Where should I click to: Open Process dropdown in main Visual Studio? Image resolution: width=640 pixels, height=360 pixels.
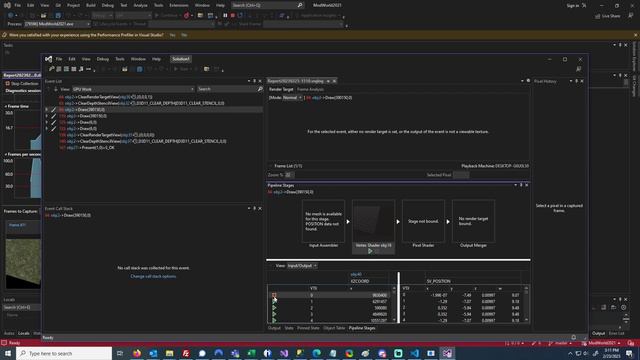click(57, 24)
